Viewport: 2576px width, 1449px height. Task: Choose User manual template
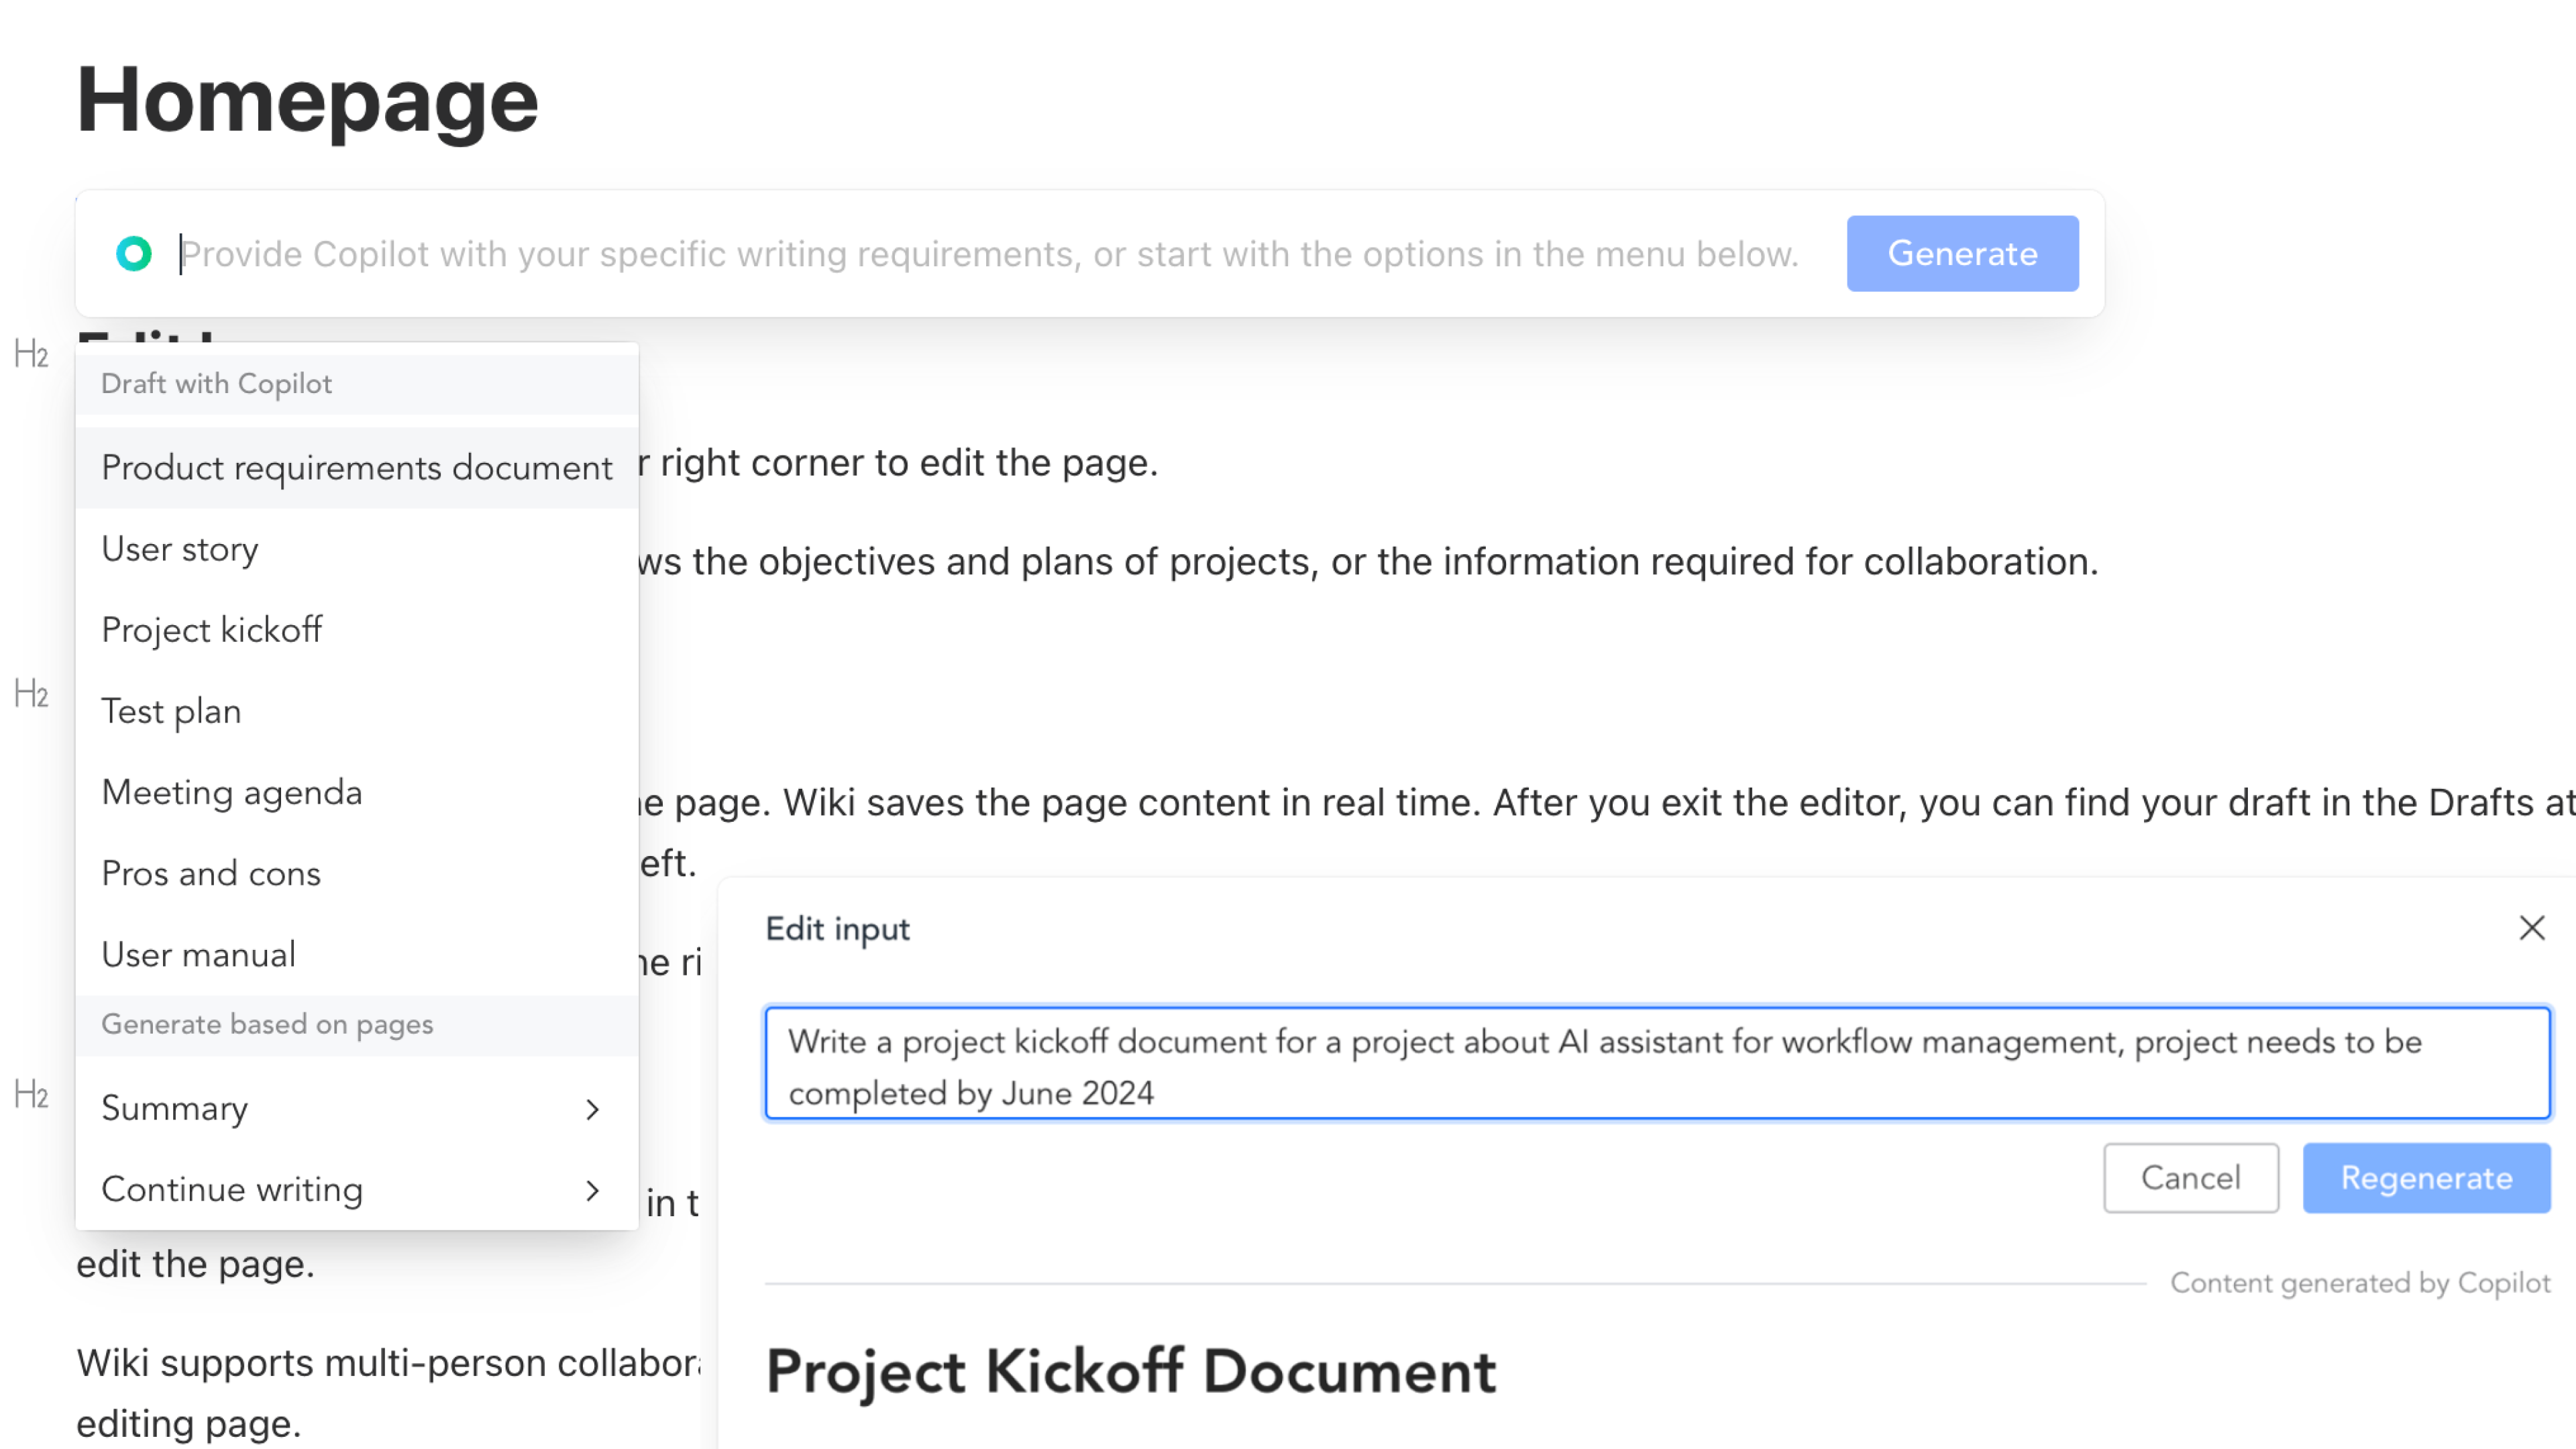197,954
